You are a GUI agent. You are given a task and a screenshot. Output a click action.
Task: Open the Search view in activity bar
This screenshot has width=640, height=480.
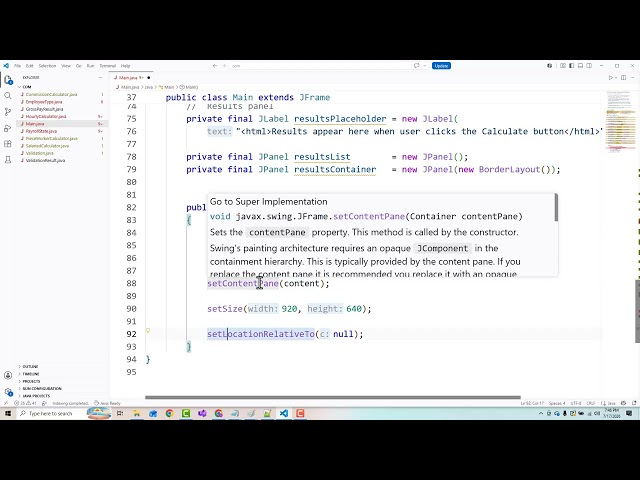[8, 96]
